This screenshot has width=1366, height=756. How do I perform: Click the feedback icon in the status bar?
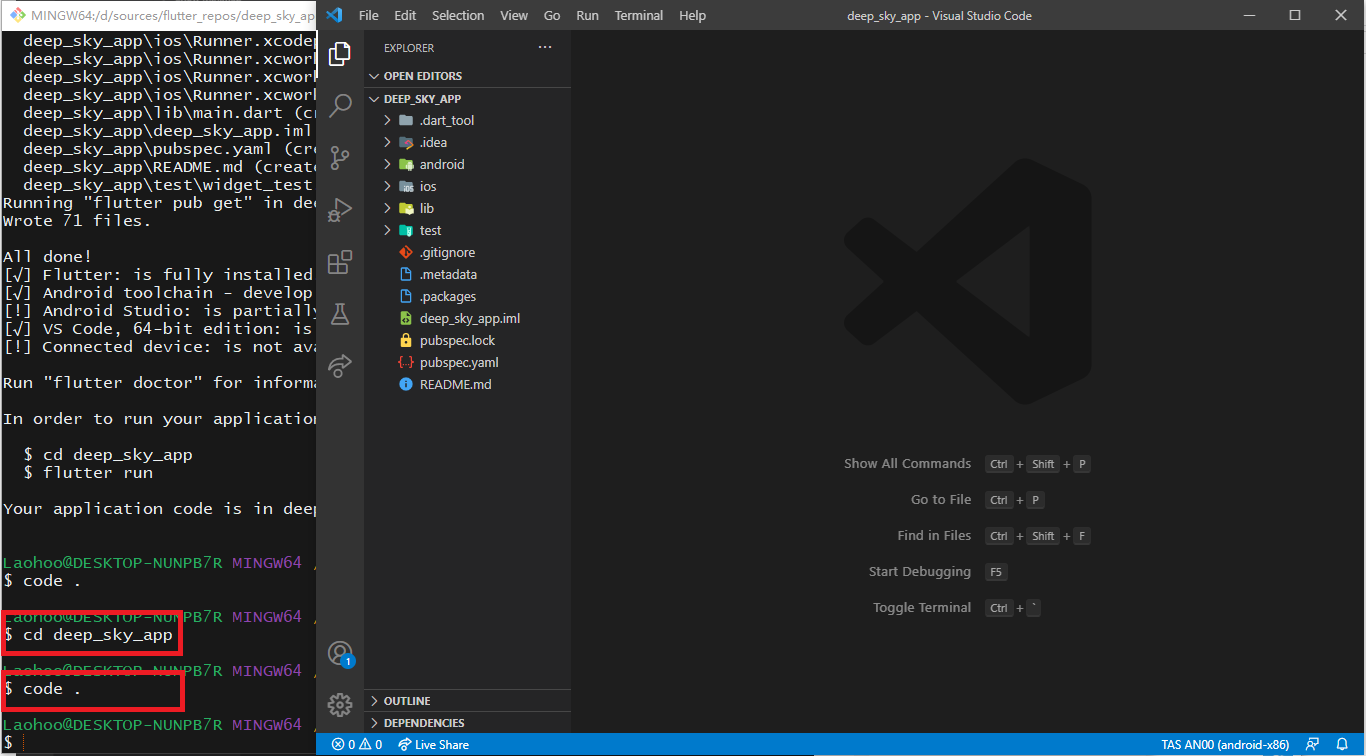click(x=1312, y=745)
